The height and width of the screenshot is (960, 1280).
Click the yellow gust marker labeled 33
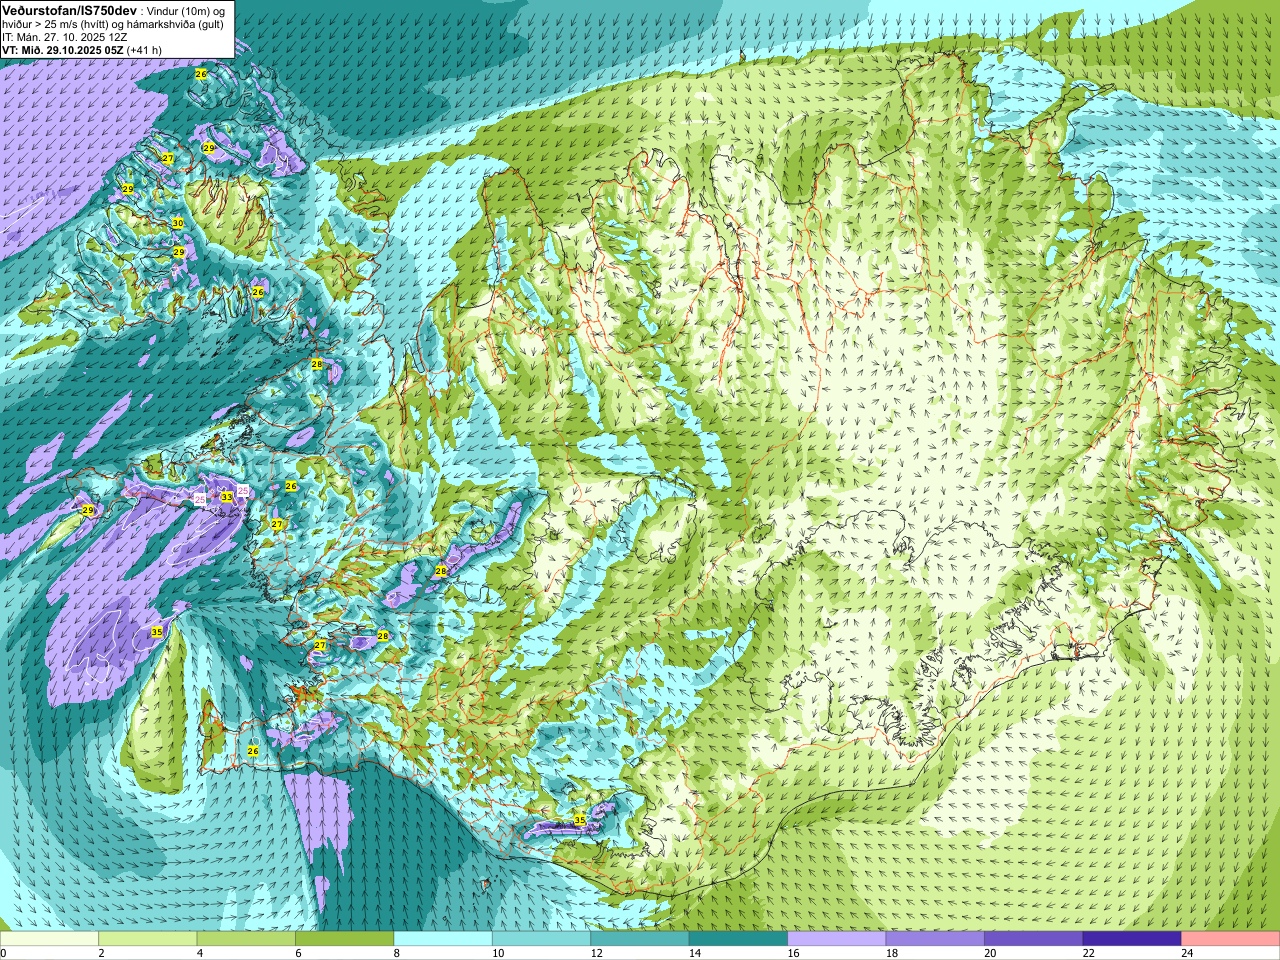[227, 497]
